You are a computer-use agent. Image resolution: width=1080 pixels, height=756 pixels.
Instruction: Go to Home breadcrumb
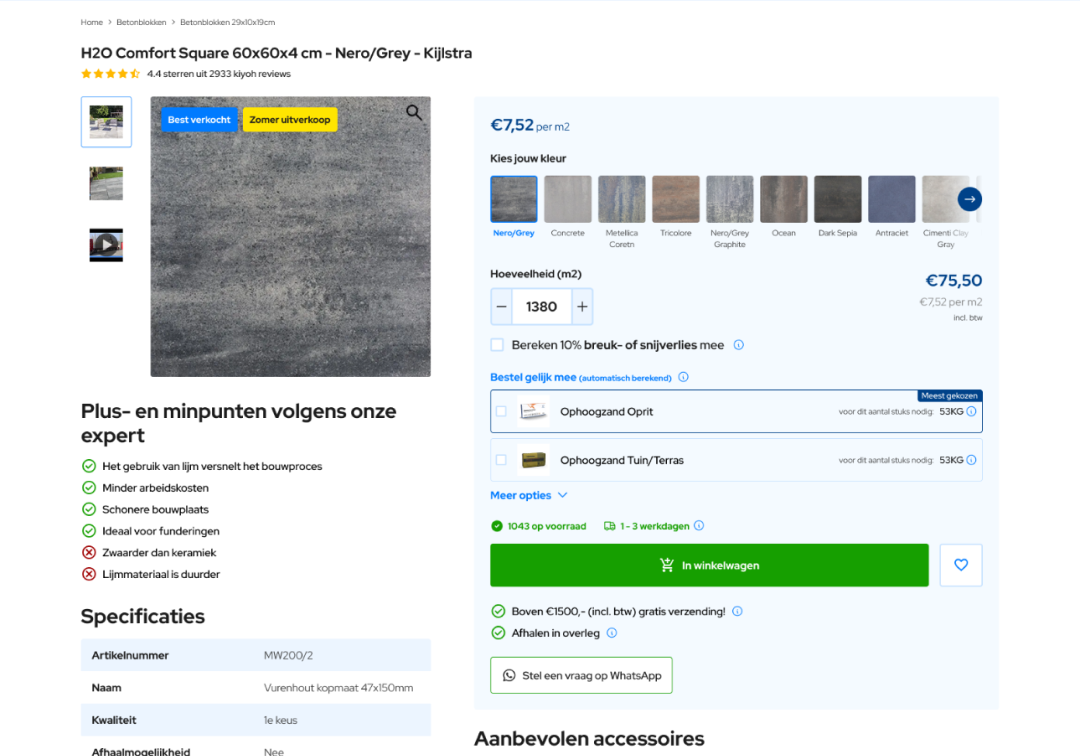[92, 22]
